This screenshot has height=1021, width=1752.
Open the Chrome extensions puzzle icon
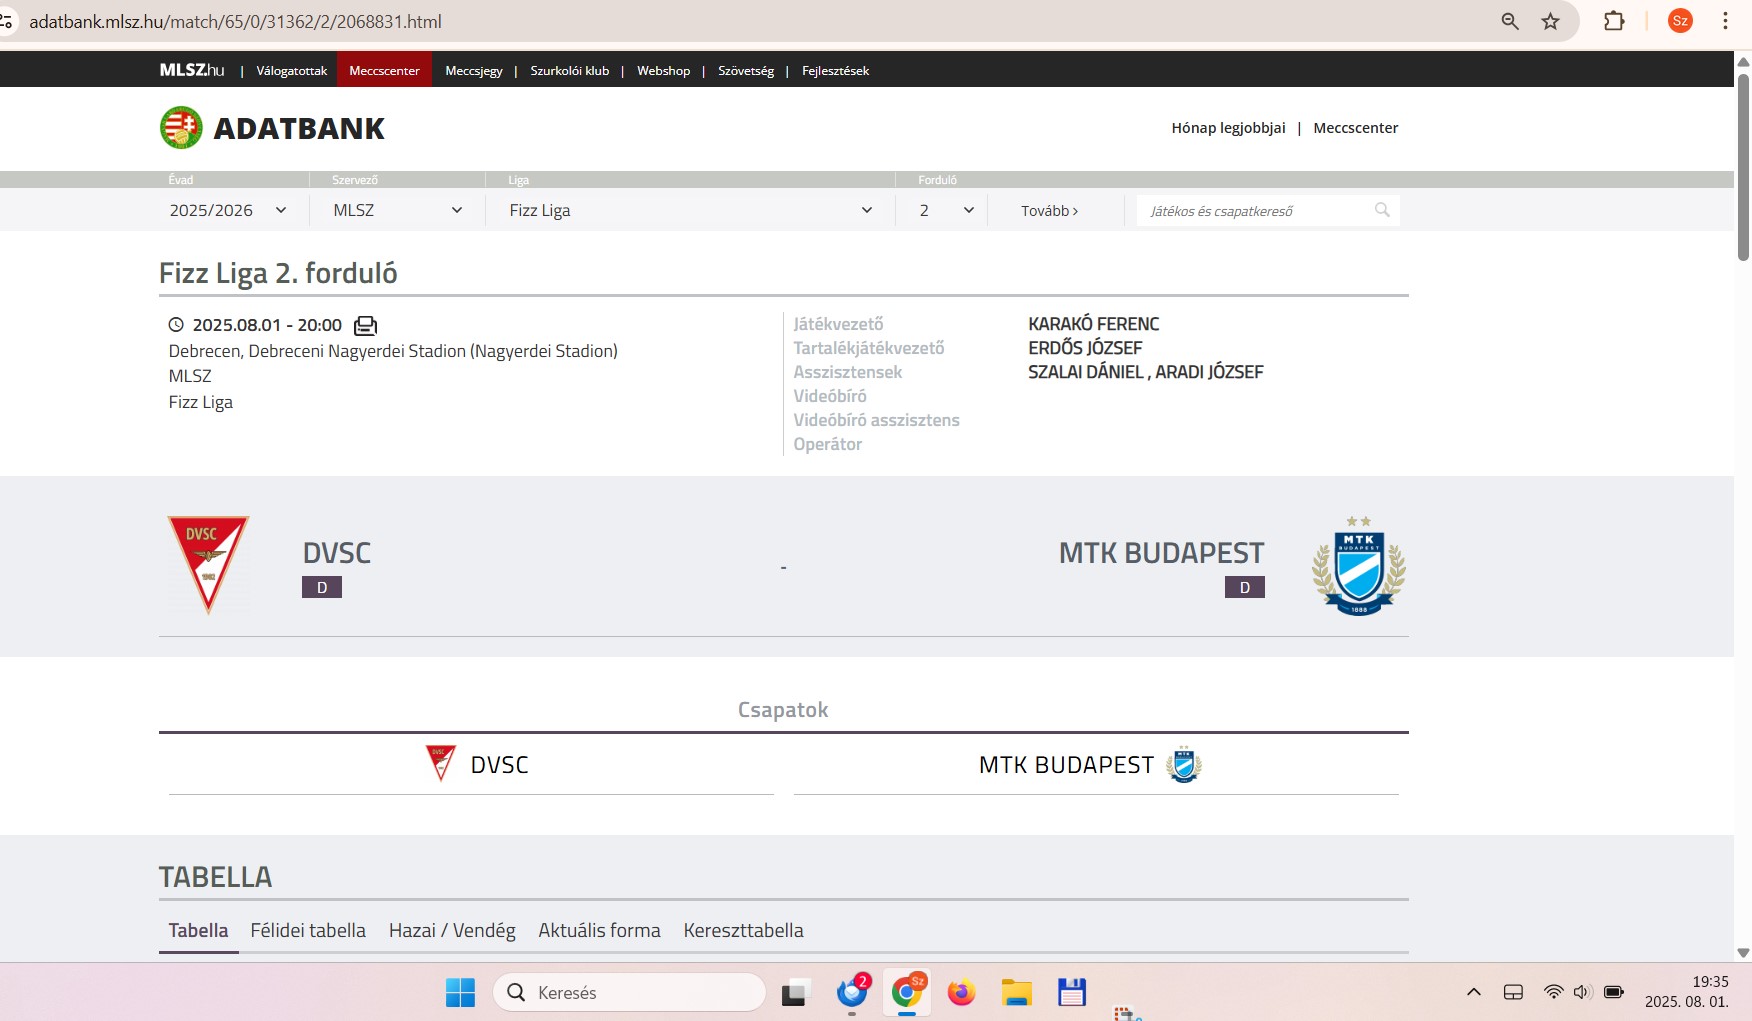[x=1614, y=21]
